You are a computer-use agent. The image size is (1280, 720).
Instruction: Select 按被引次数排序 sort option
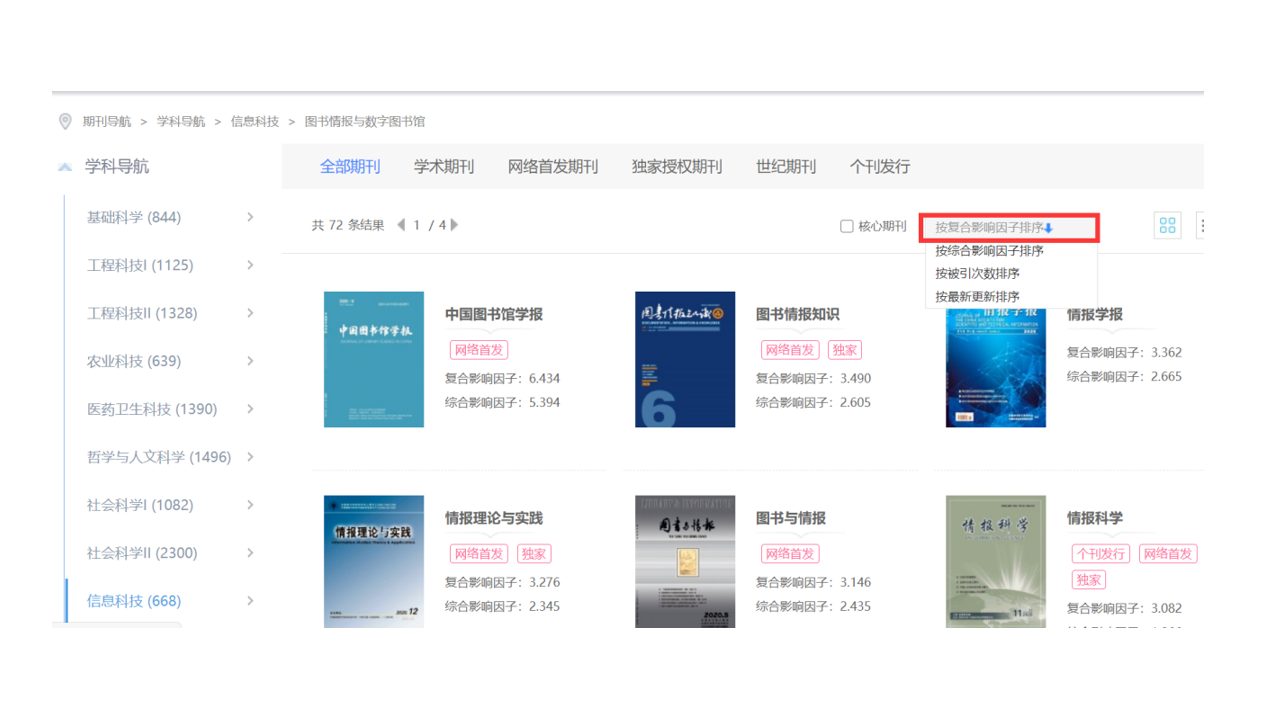pyautogui.click(x=977, y=273)
